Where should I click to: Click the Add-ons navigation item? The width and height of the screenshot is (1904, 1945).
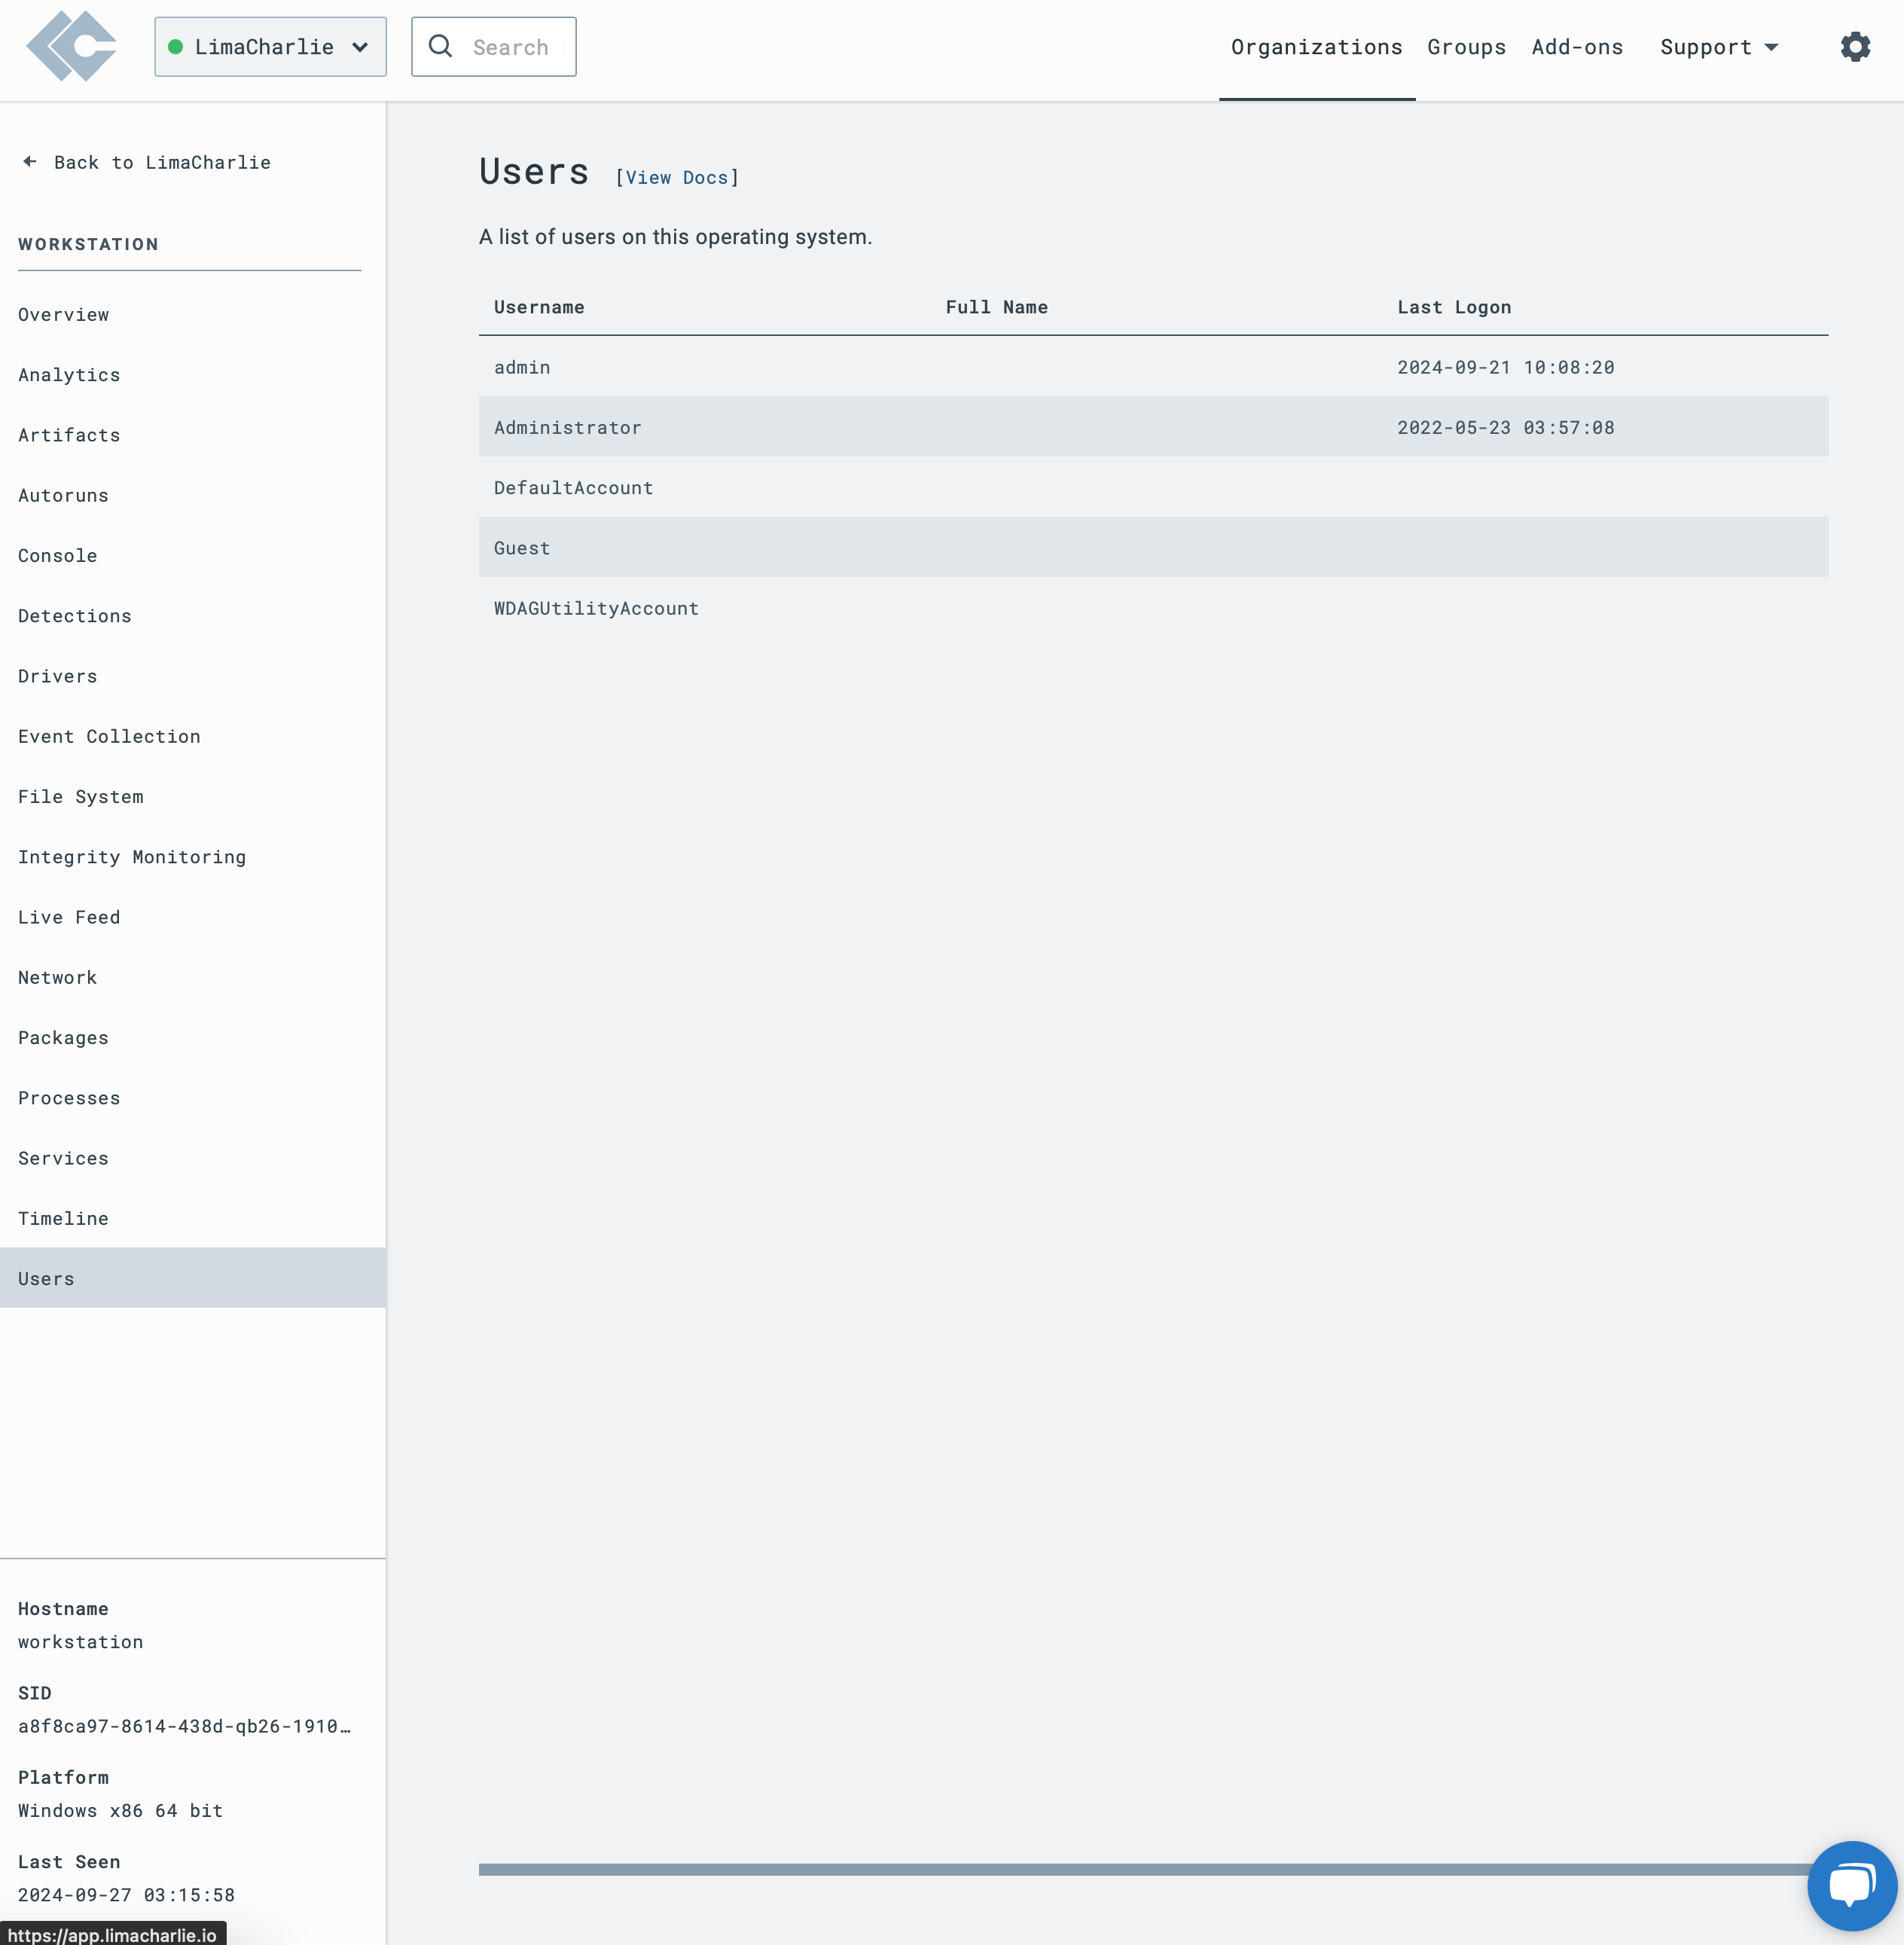click(x=1576, y=47)
